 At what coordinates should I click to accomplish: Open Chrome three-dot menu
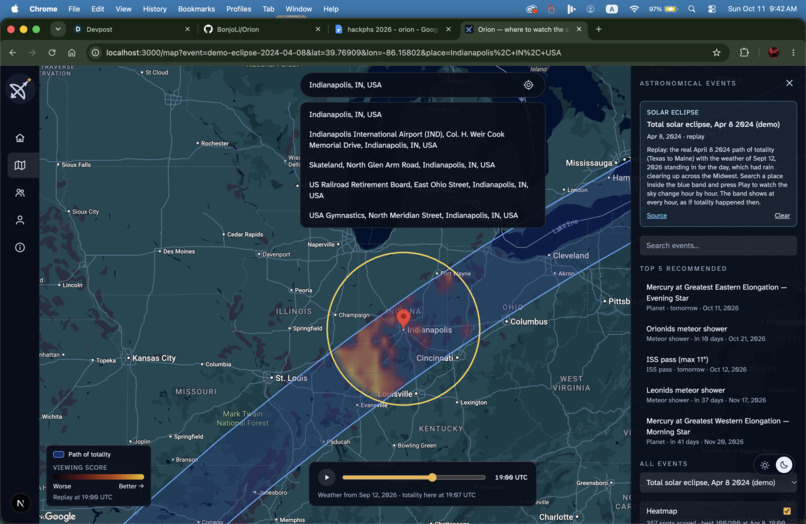pos(793,52)
